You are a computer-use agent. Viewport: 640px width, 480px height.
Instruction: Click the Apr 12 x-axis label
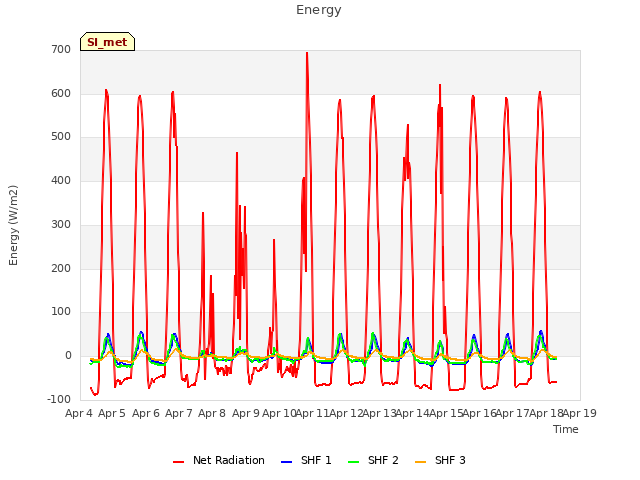tap(346, 413)
